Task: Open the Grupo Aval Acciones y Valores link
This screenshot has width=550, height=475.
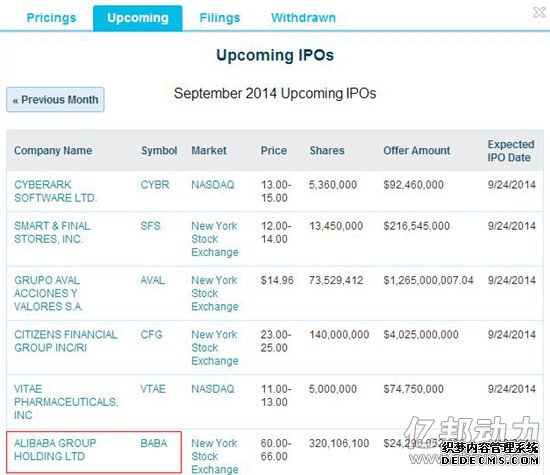Action: (x=48, y=293)
